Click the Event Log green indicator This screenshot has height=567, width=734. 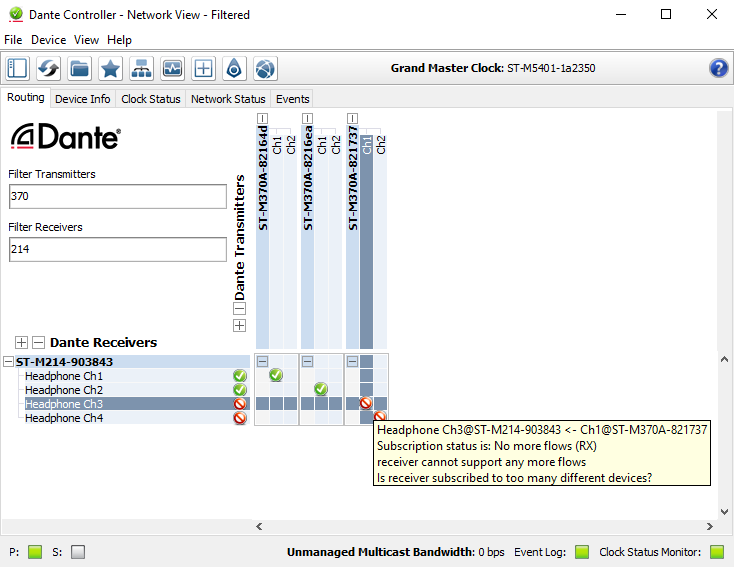(x=582, y=552)
